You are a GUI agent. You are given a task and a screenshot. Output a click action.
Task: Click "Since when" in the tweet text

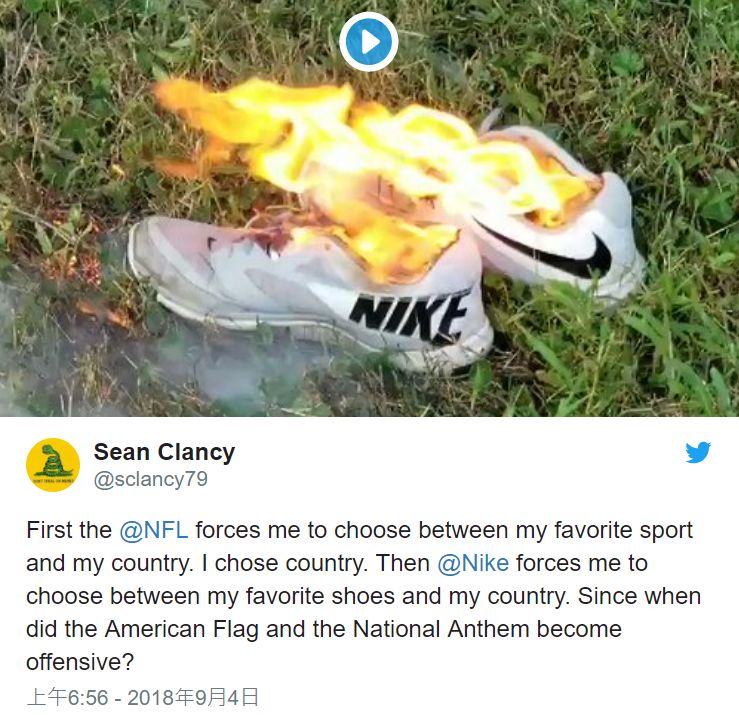pyautogui.click(x=639, y=596)
